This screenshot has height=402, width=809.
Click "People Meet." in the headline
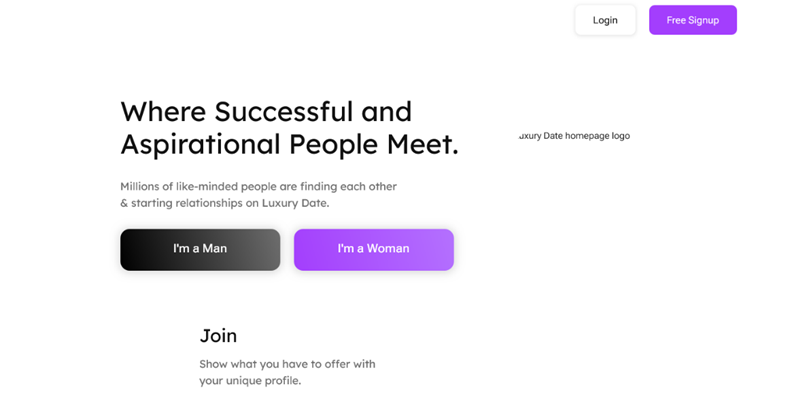pyautogui.click(x=374, y=144)
